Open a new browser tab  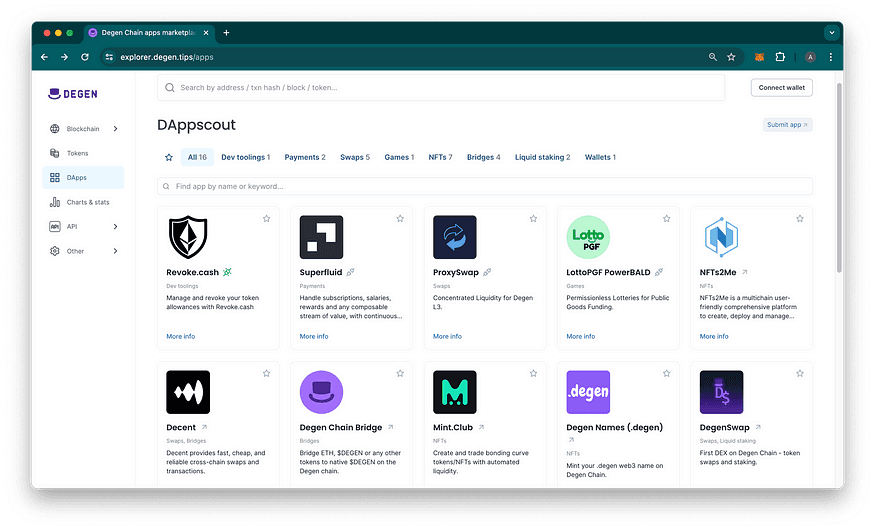(x=226, y=33)
